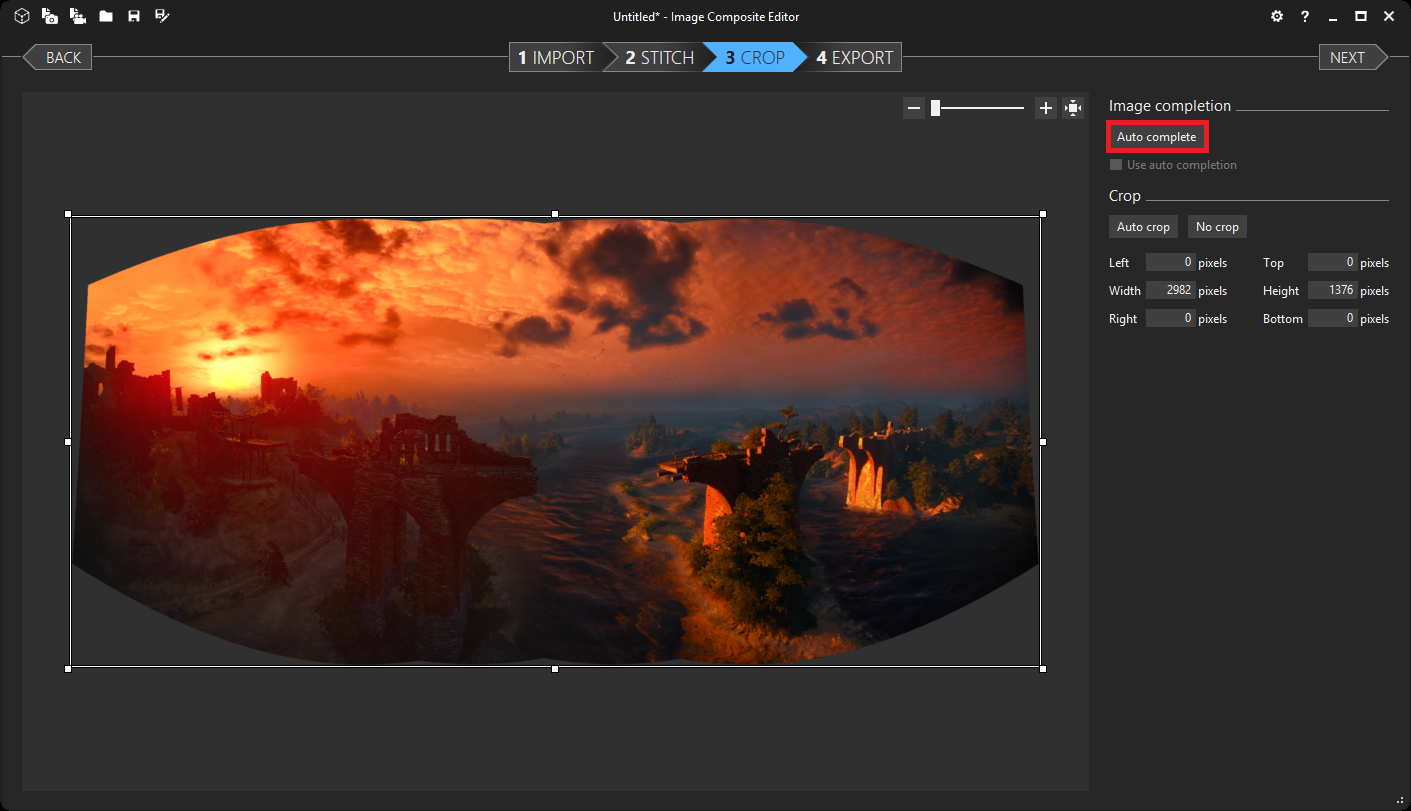Click the crop box bottom-right corner handle

(1043, 668)
